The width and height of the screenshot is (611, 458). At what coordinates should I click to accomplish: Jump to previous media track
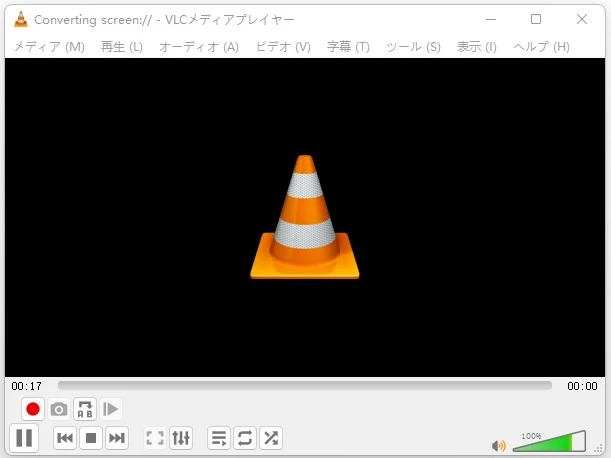[65, 438]
